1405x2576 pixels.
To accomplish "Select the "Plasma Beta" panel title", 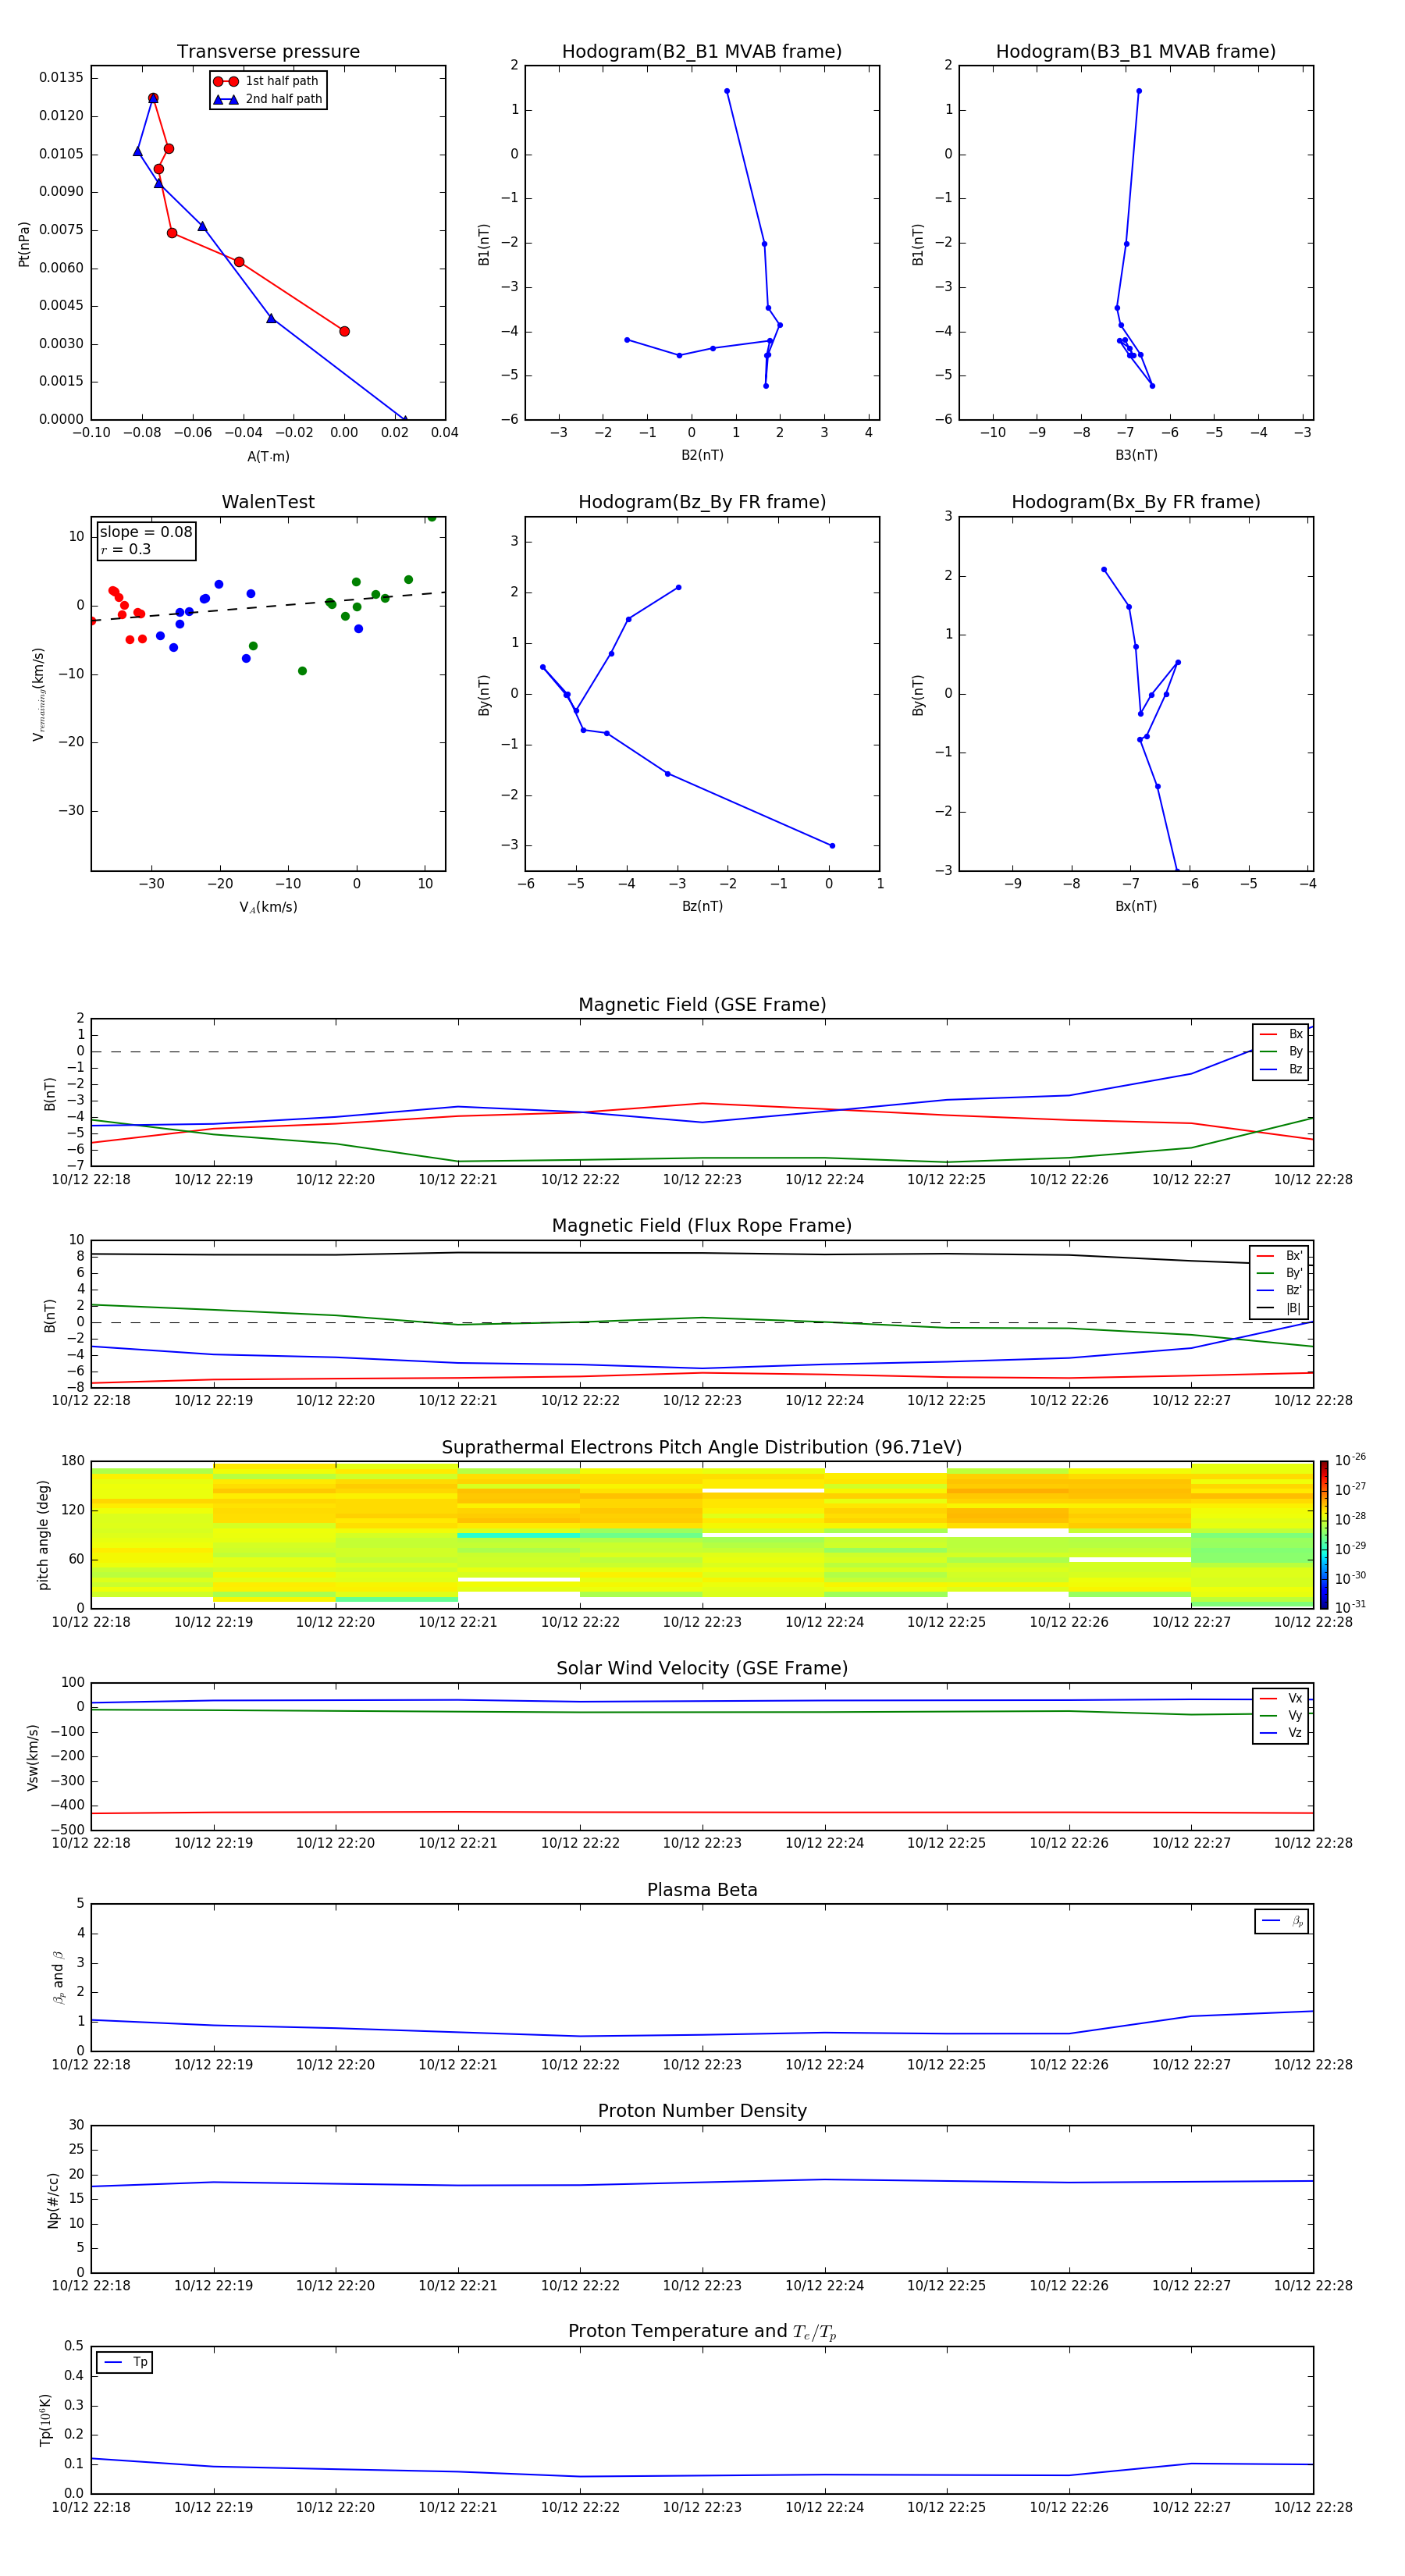I will (x=702, y=1890).
